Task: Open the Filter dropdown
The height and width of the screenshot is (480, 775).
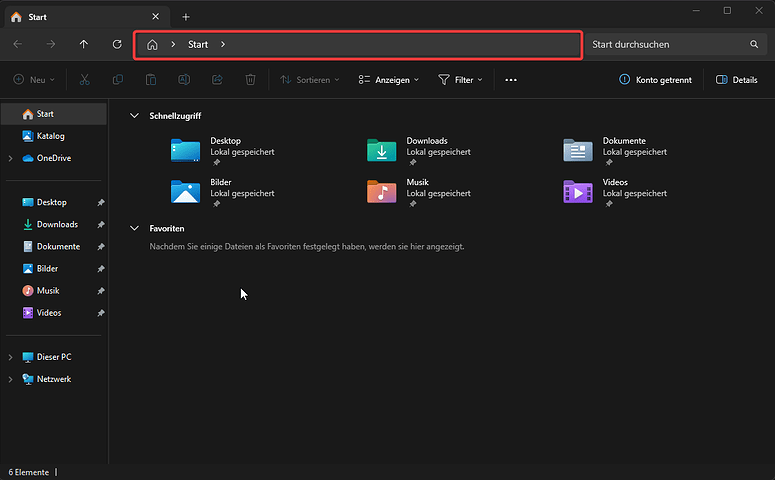Action: pyautogui.click(x=460, y=80)
